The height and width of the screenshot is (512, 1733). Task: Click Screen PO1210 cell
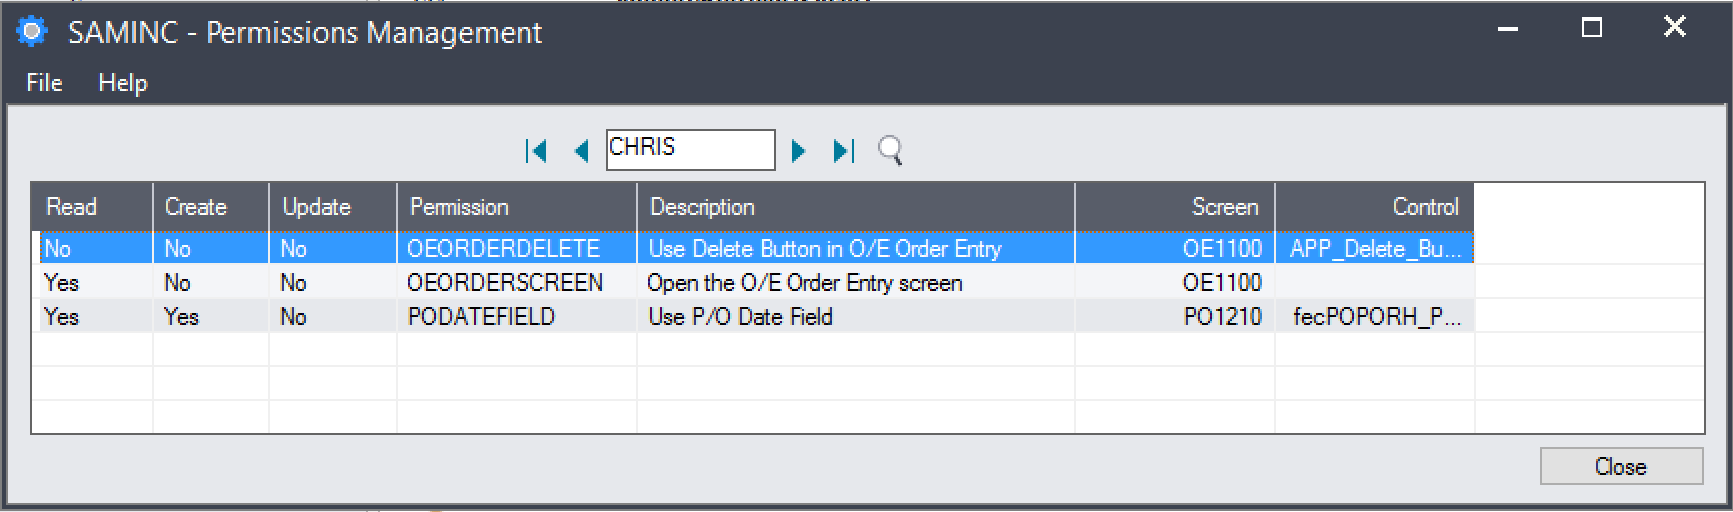coord(1175,316)
